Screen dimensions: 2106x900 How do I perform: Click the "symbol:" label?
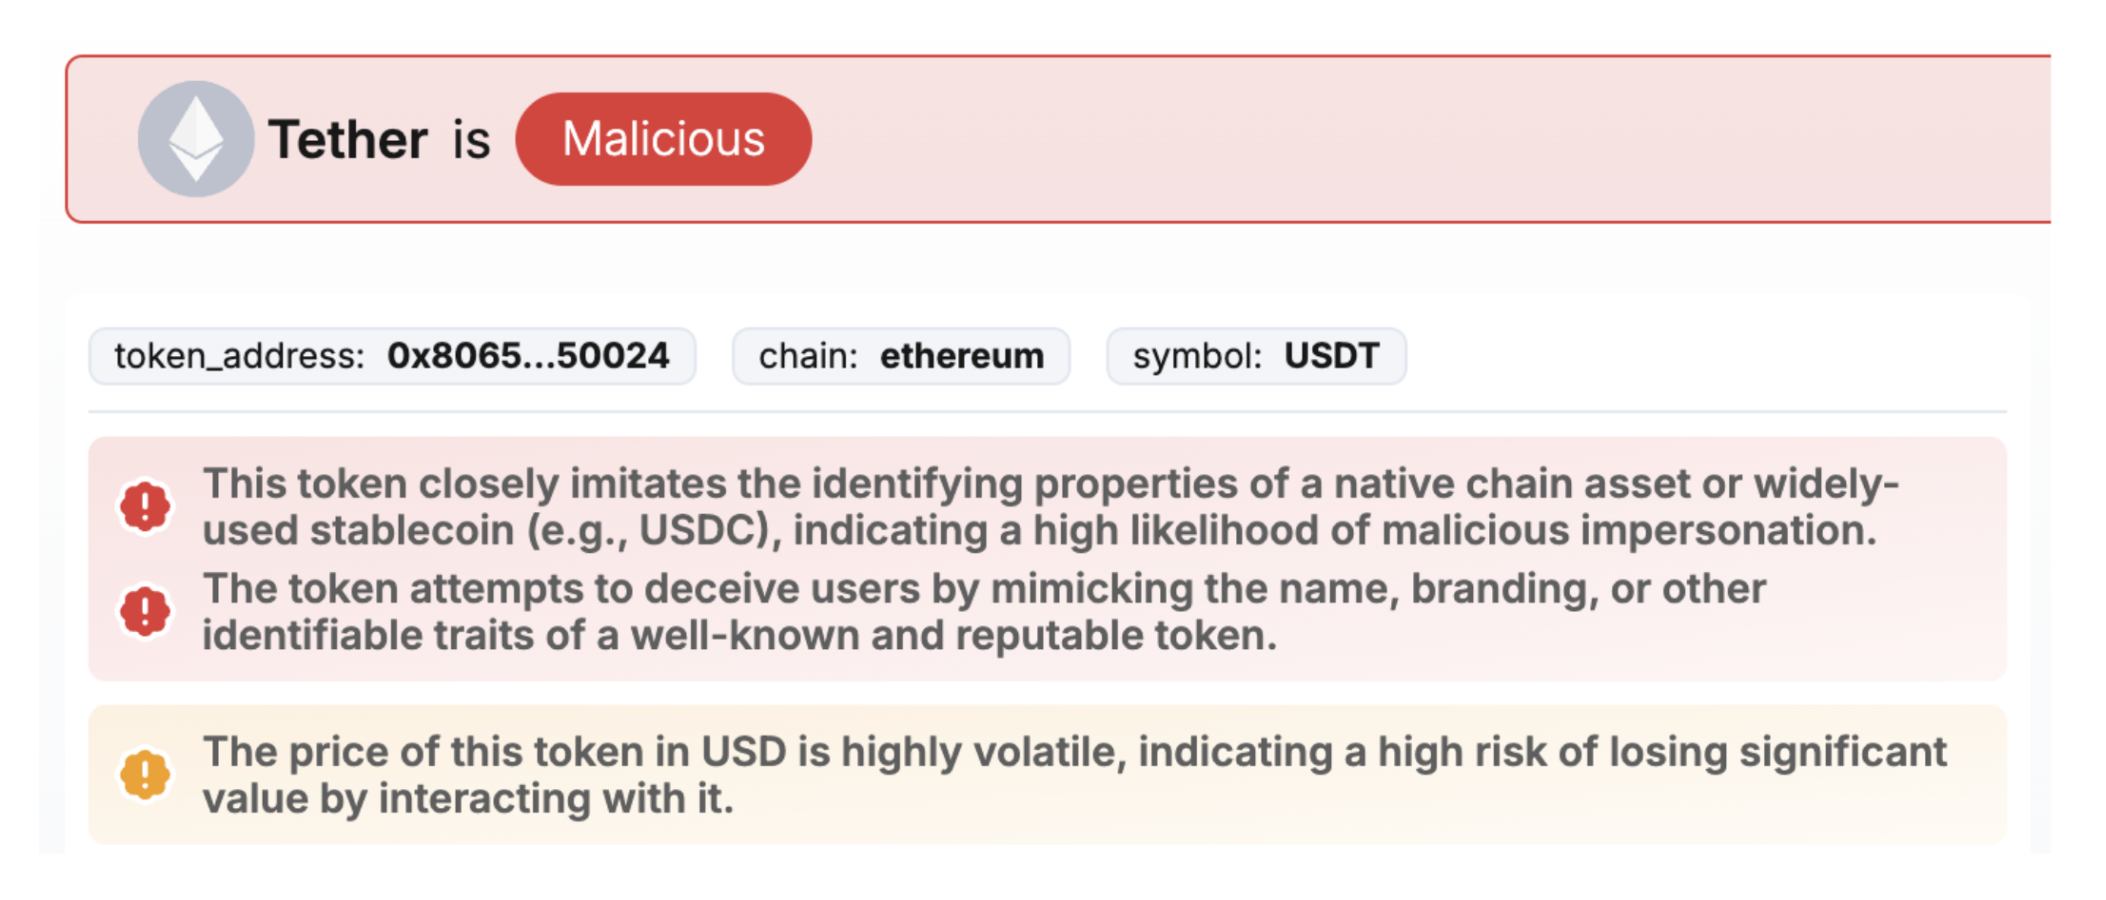point(1197,356)
